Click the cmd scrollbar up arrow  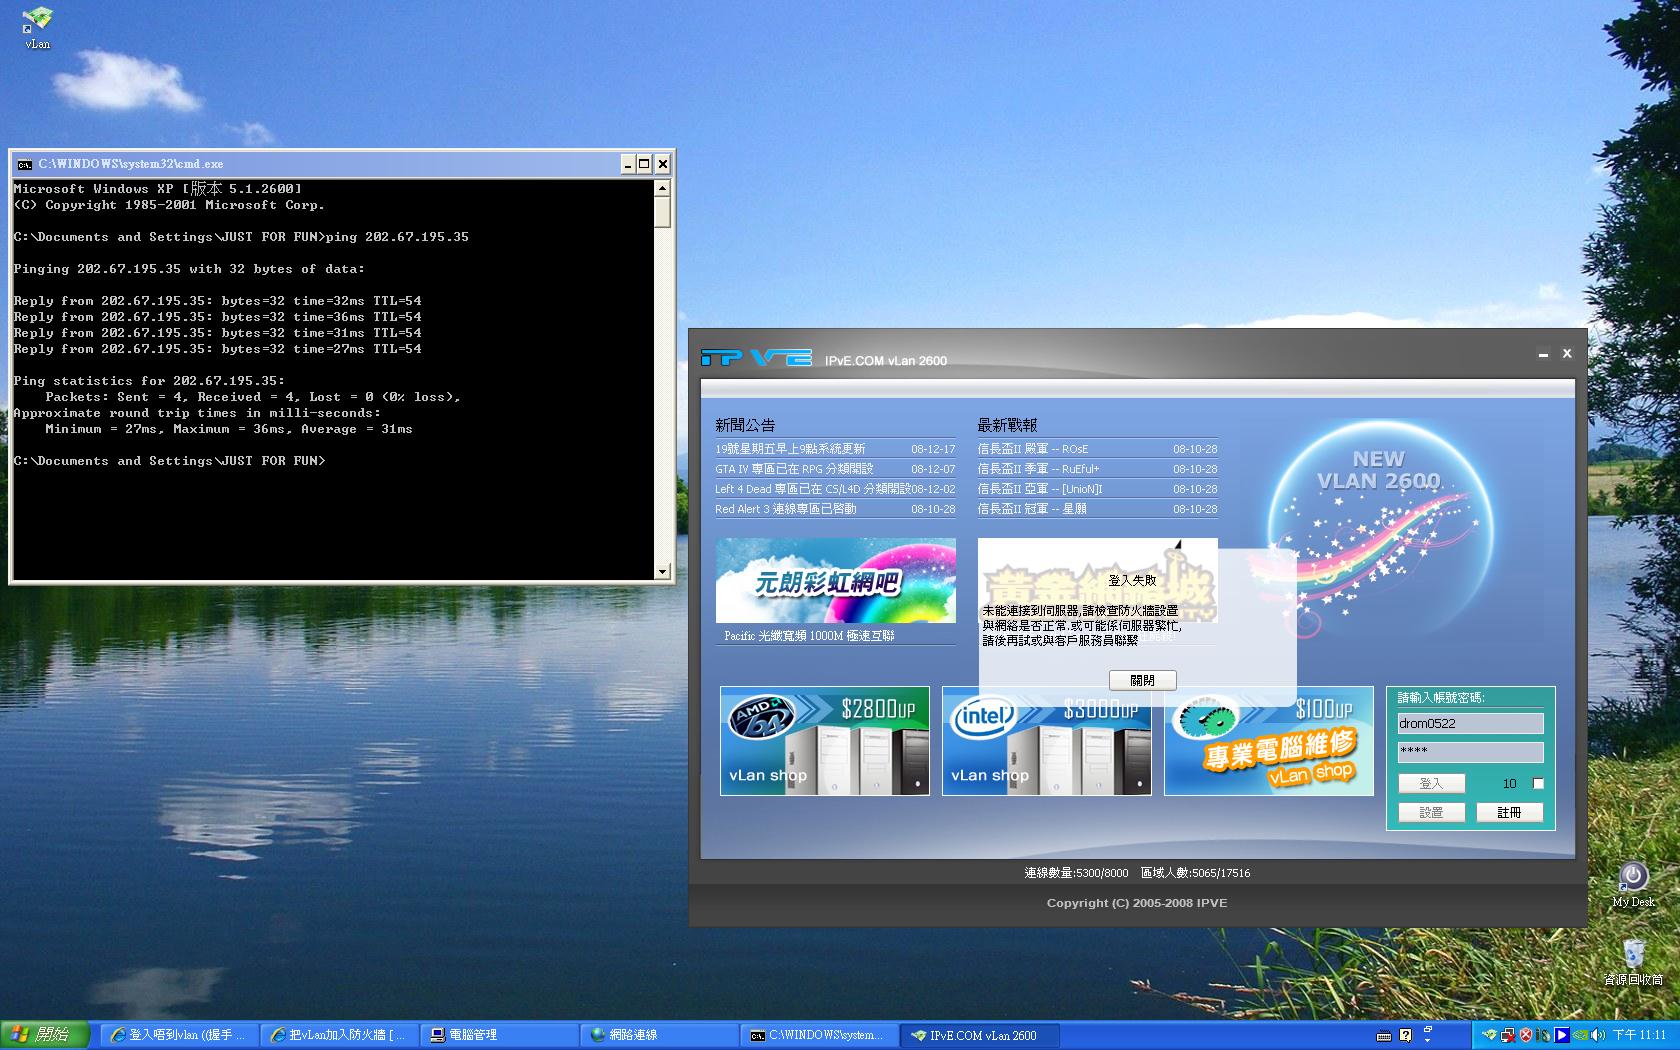(x=662, y=188)
